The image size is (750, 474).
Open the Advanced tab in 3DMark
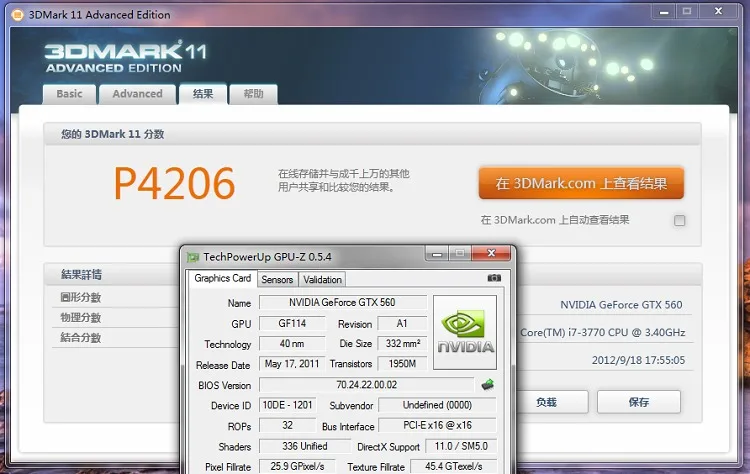coord(138,94)
